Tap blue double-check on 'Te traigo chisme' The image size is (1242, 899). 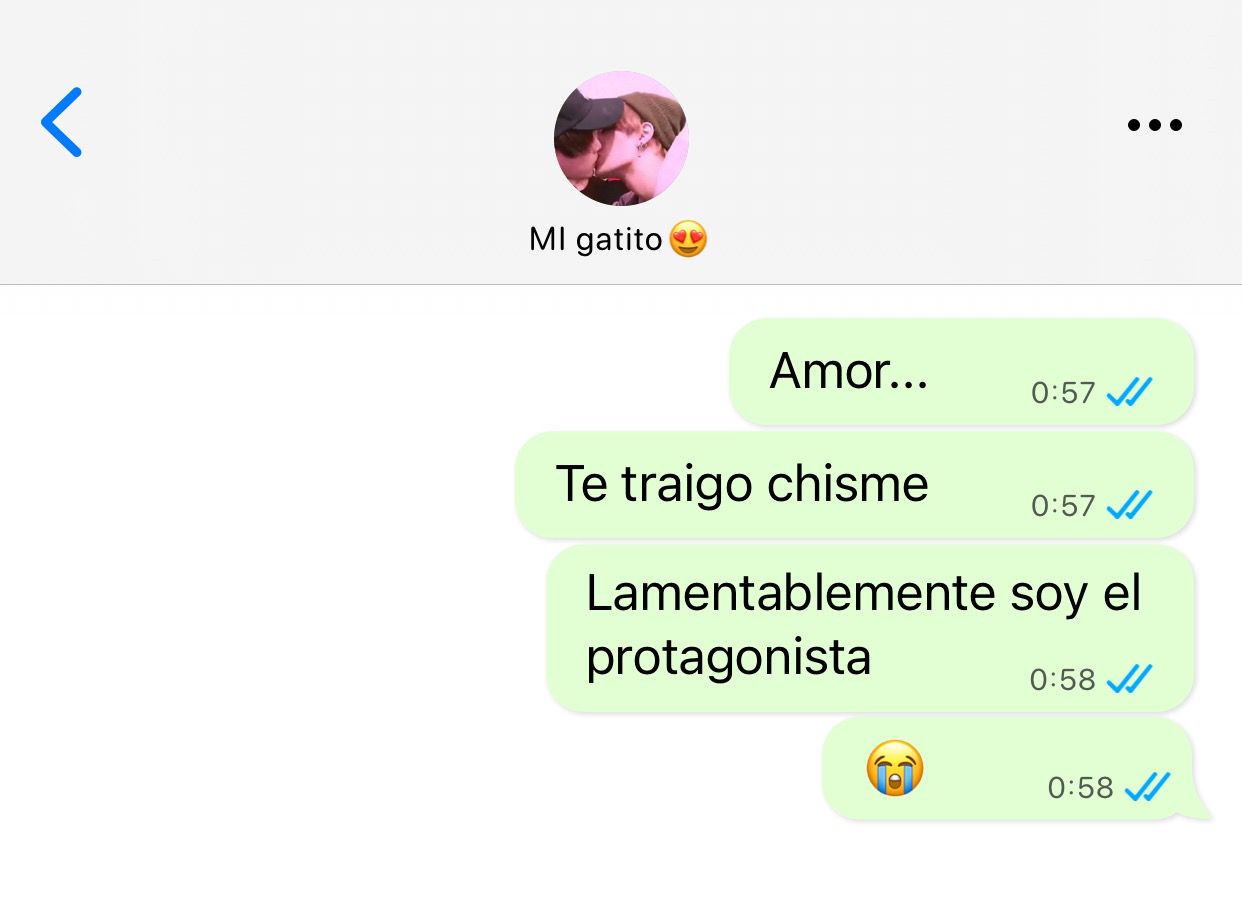coord(1130,505)
